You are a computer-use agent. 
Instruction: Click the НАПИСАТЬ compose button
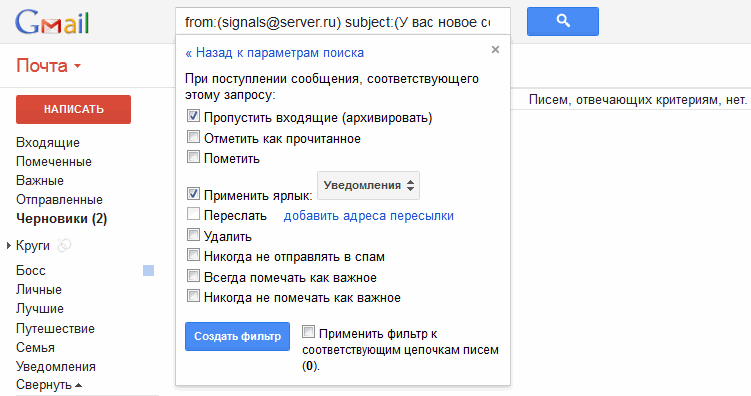coord(73,109)
